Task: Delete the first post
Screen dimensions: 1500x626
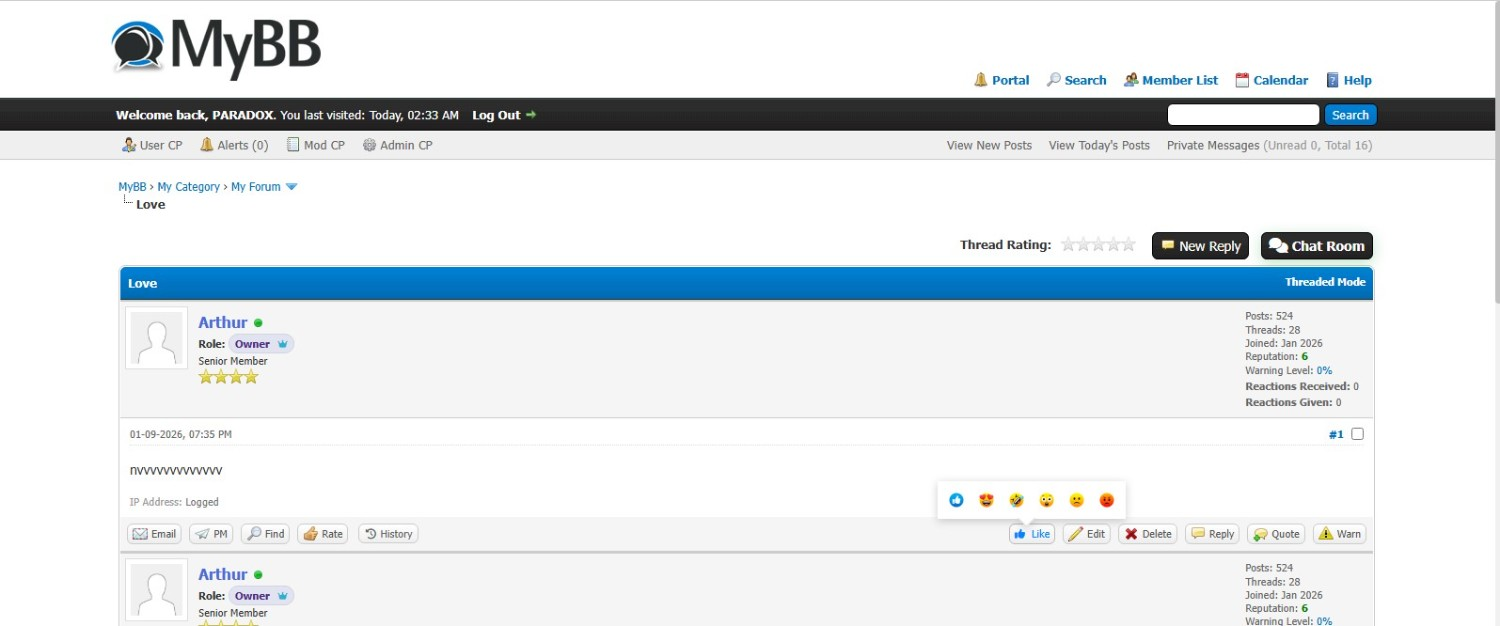Action: point(1147,534)
